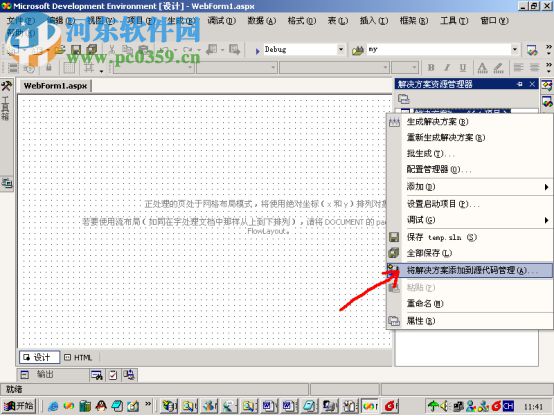Click the Start Debug play arrow icon
The width and height of the screenshot is (554, 416).
258,51
